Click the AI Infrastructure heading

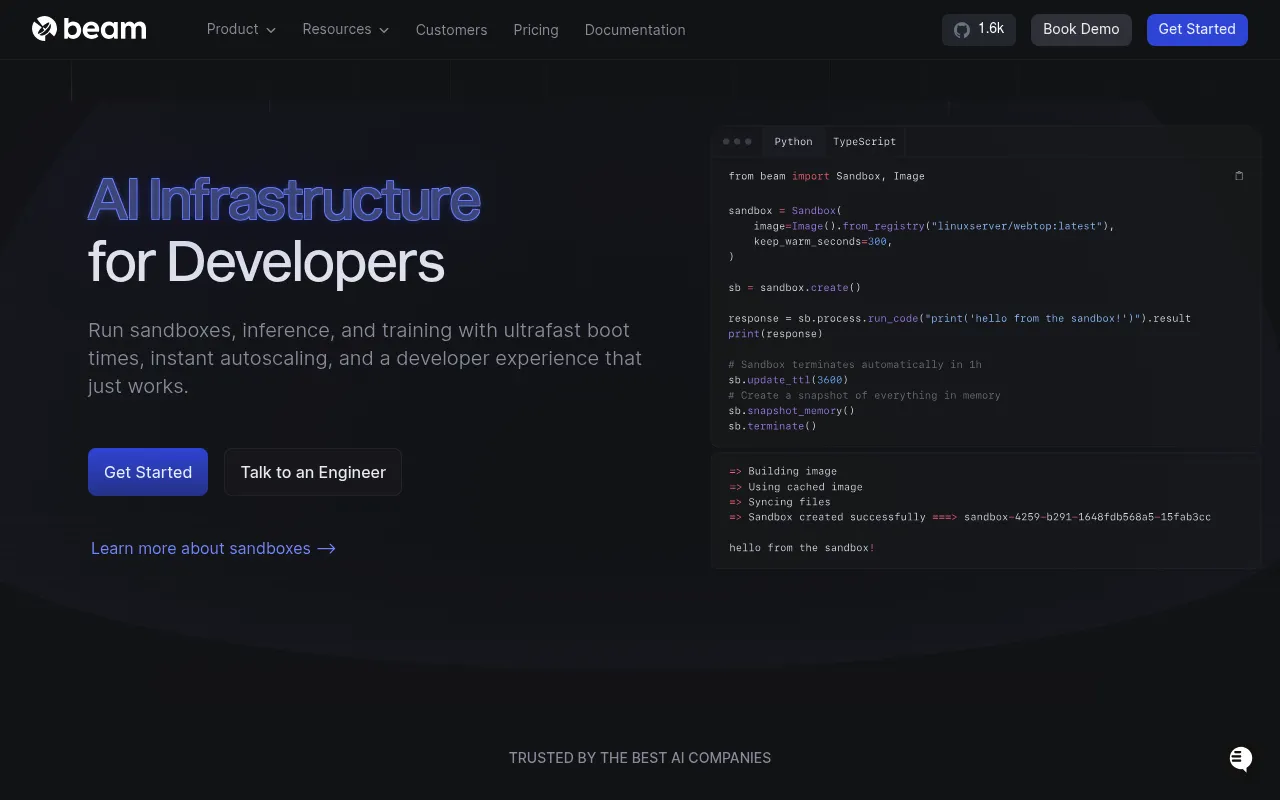tap(284, 200)
